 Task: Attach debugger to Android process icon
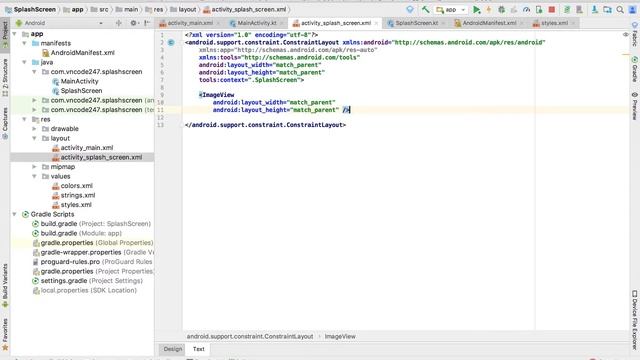point(539,9)
